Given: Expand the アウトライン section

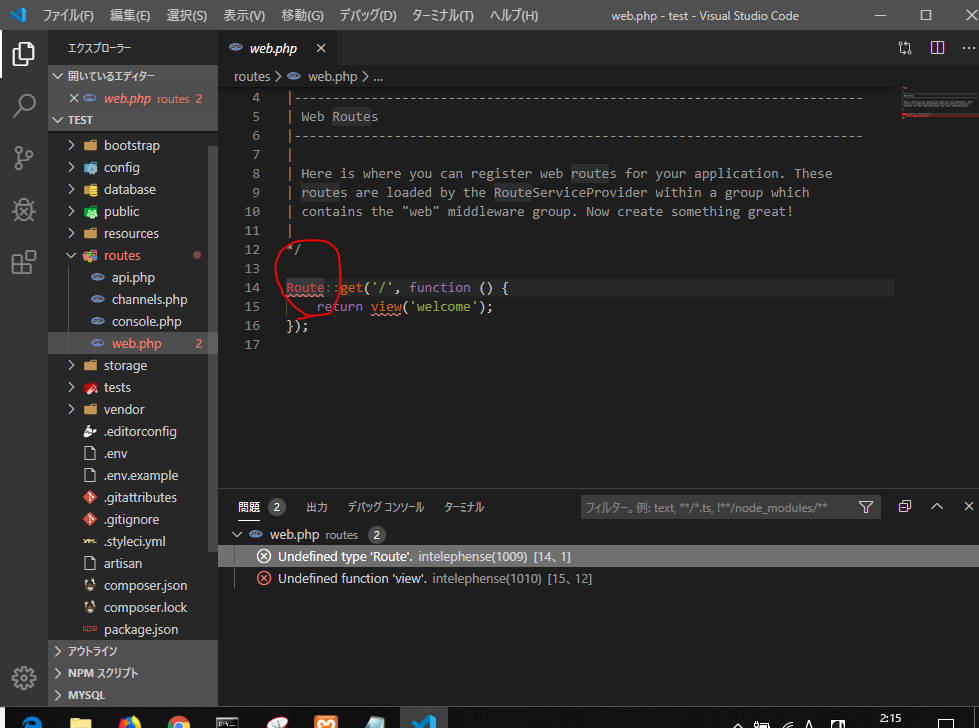Looking at the screenshot, I should pyautogui.click(x=132, y=651).
